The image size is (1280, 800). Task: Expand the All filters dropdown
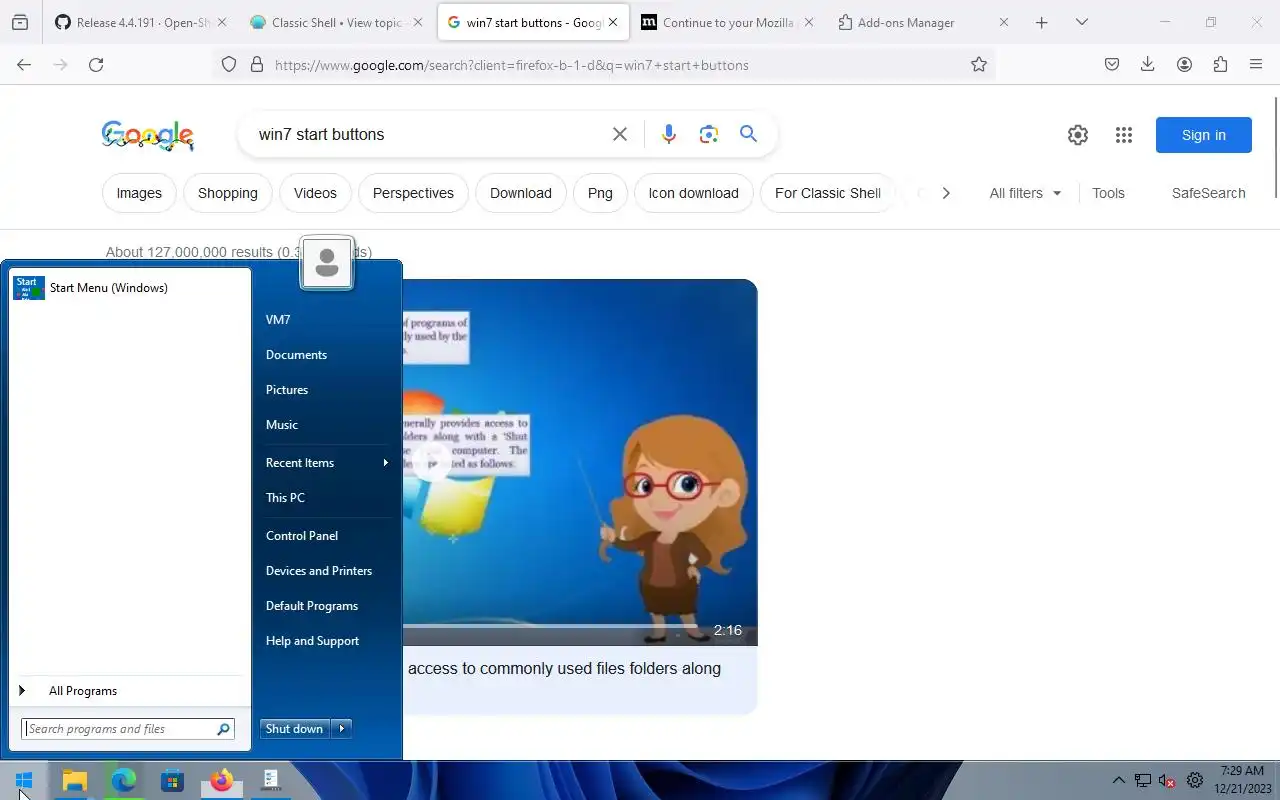[x=1025, y=193]
